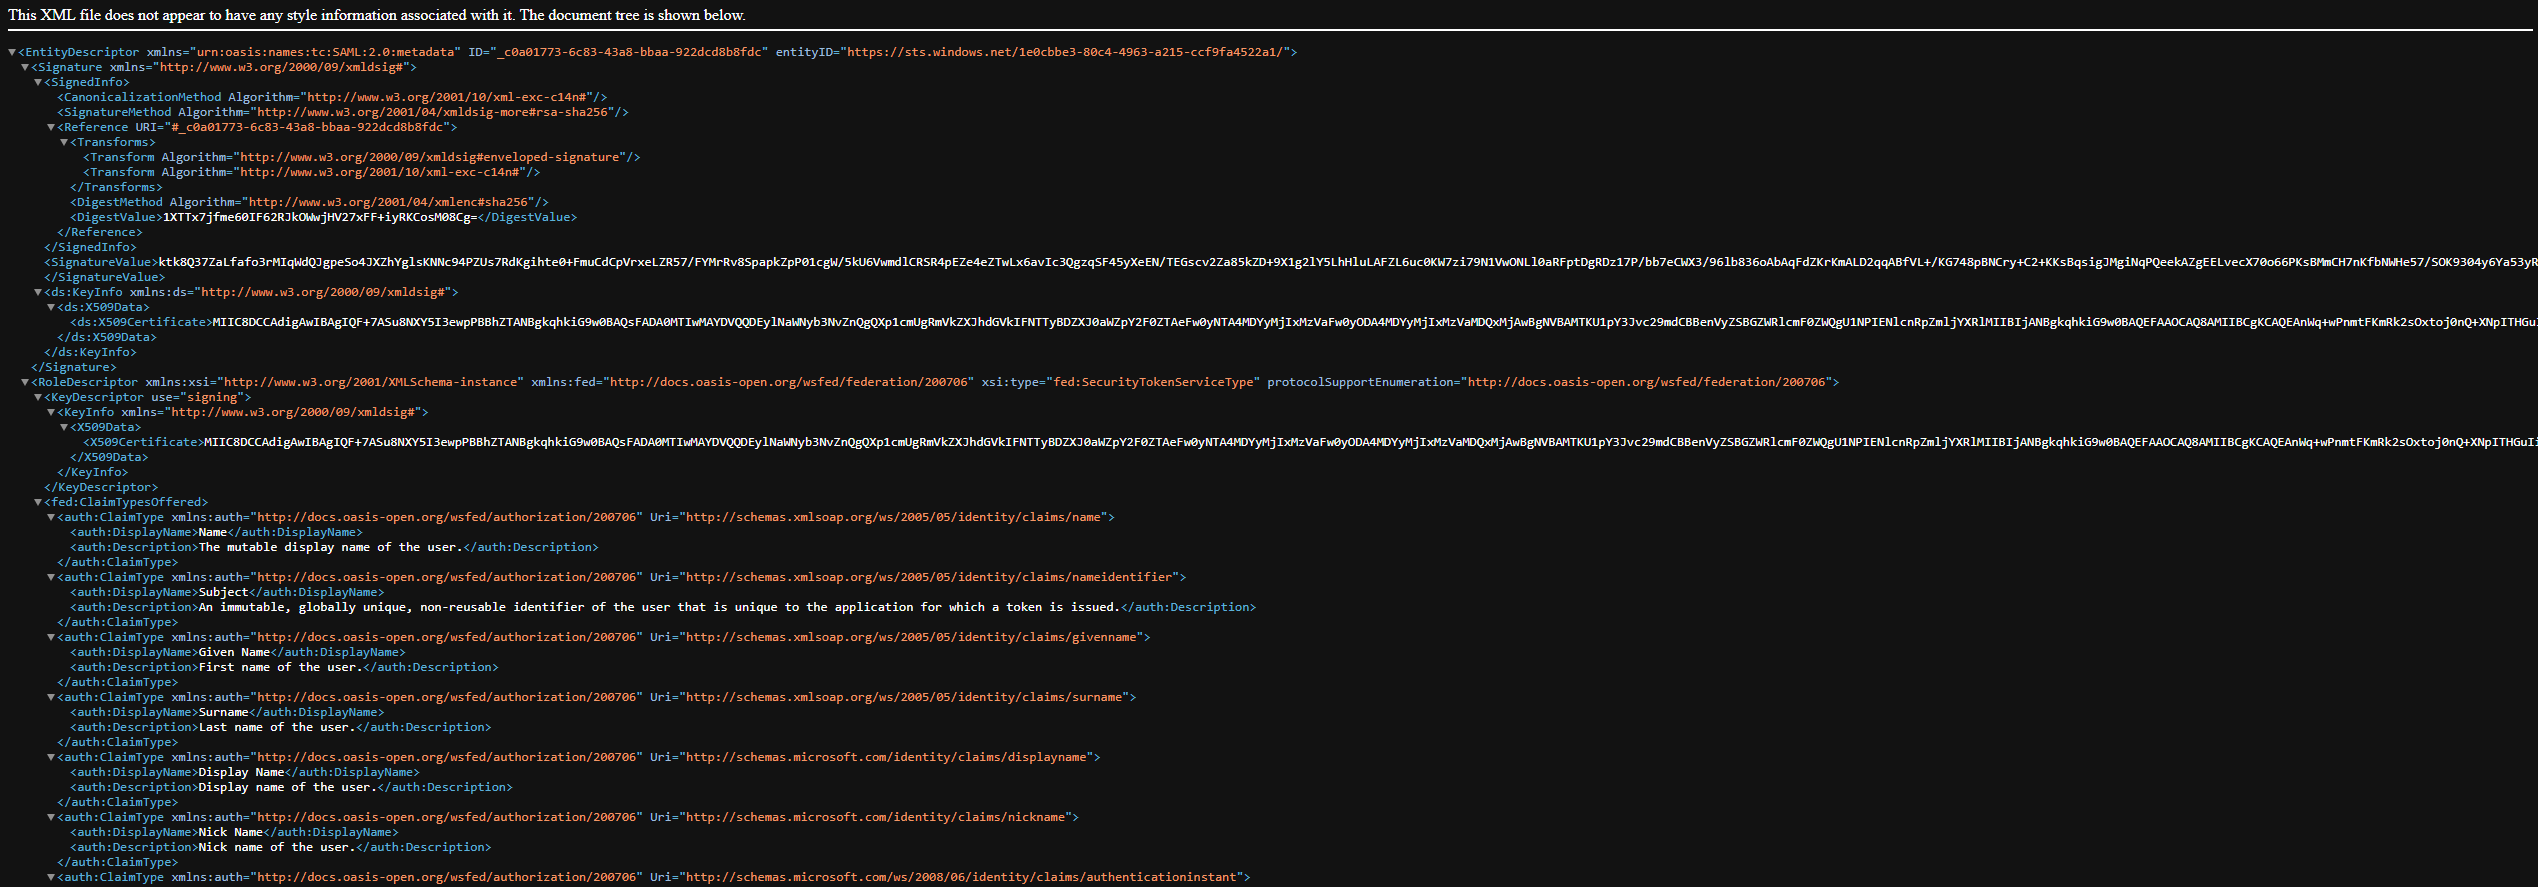Collapse the SignedInfo node
The height and width of the screenshot is (887, 2538).
[38, 82]
